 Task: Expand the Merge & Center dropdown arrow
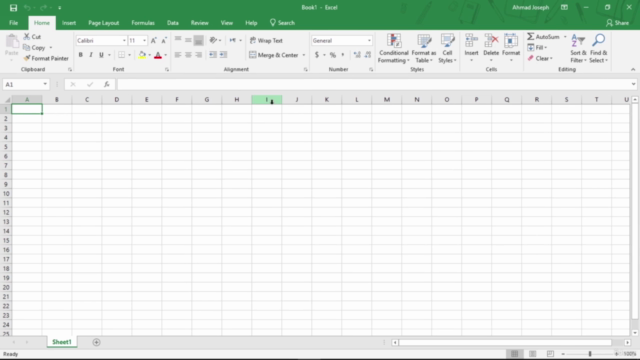[x=304, y=55]
